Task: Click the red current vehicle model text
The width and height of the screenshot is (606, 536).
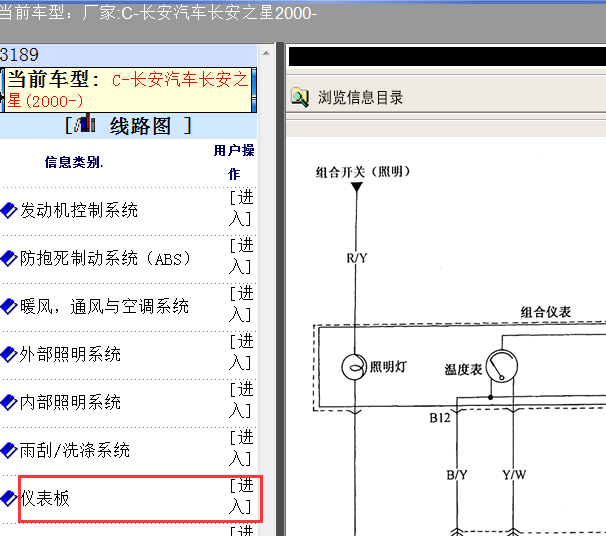Action: [x=128, y=90]
